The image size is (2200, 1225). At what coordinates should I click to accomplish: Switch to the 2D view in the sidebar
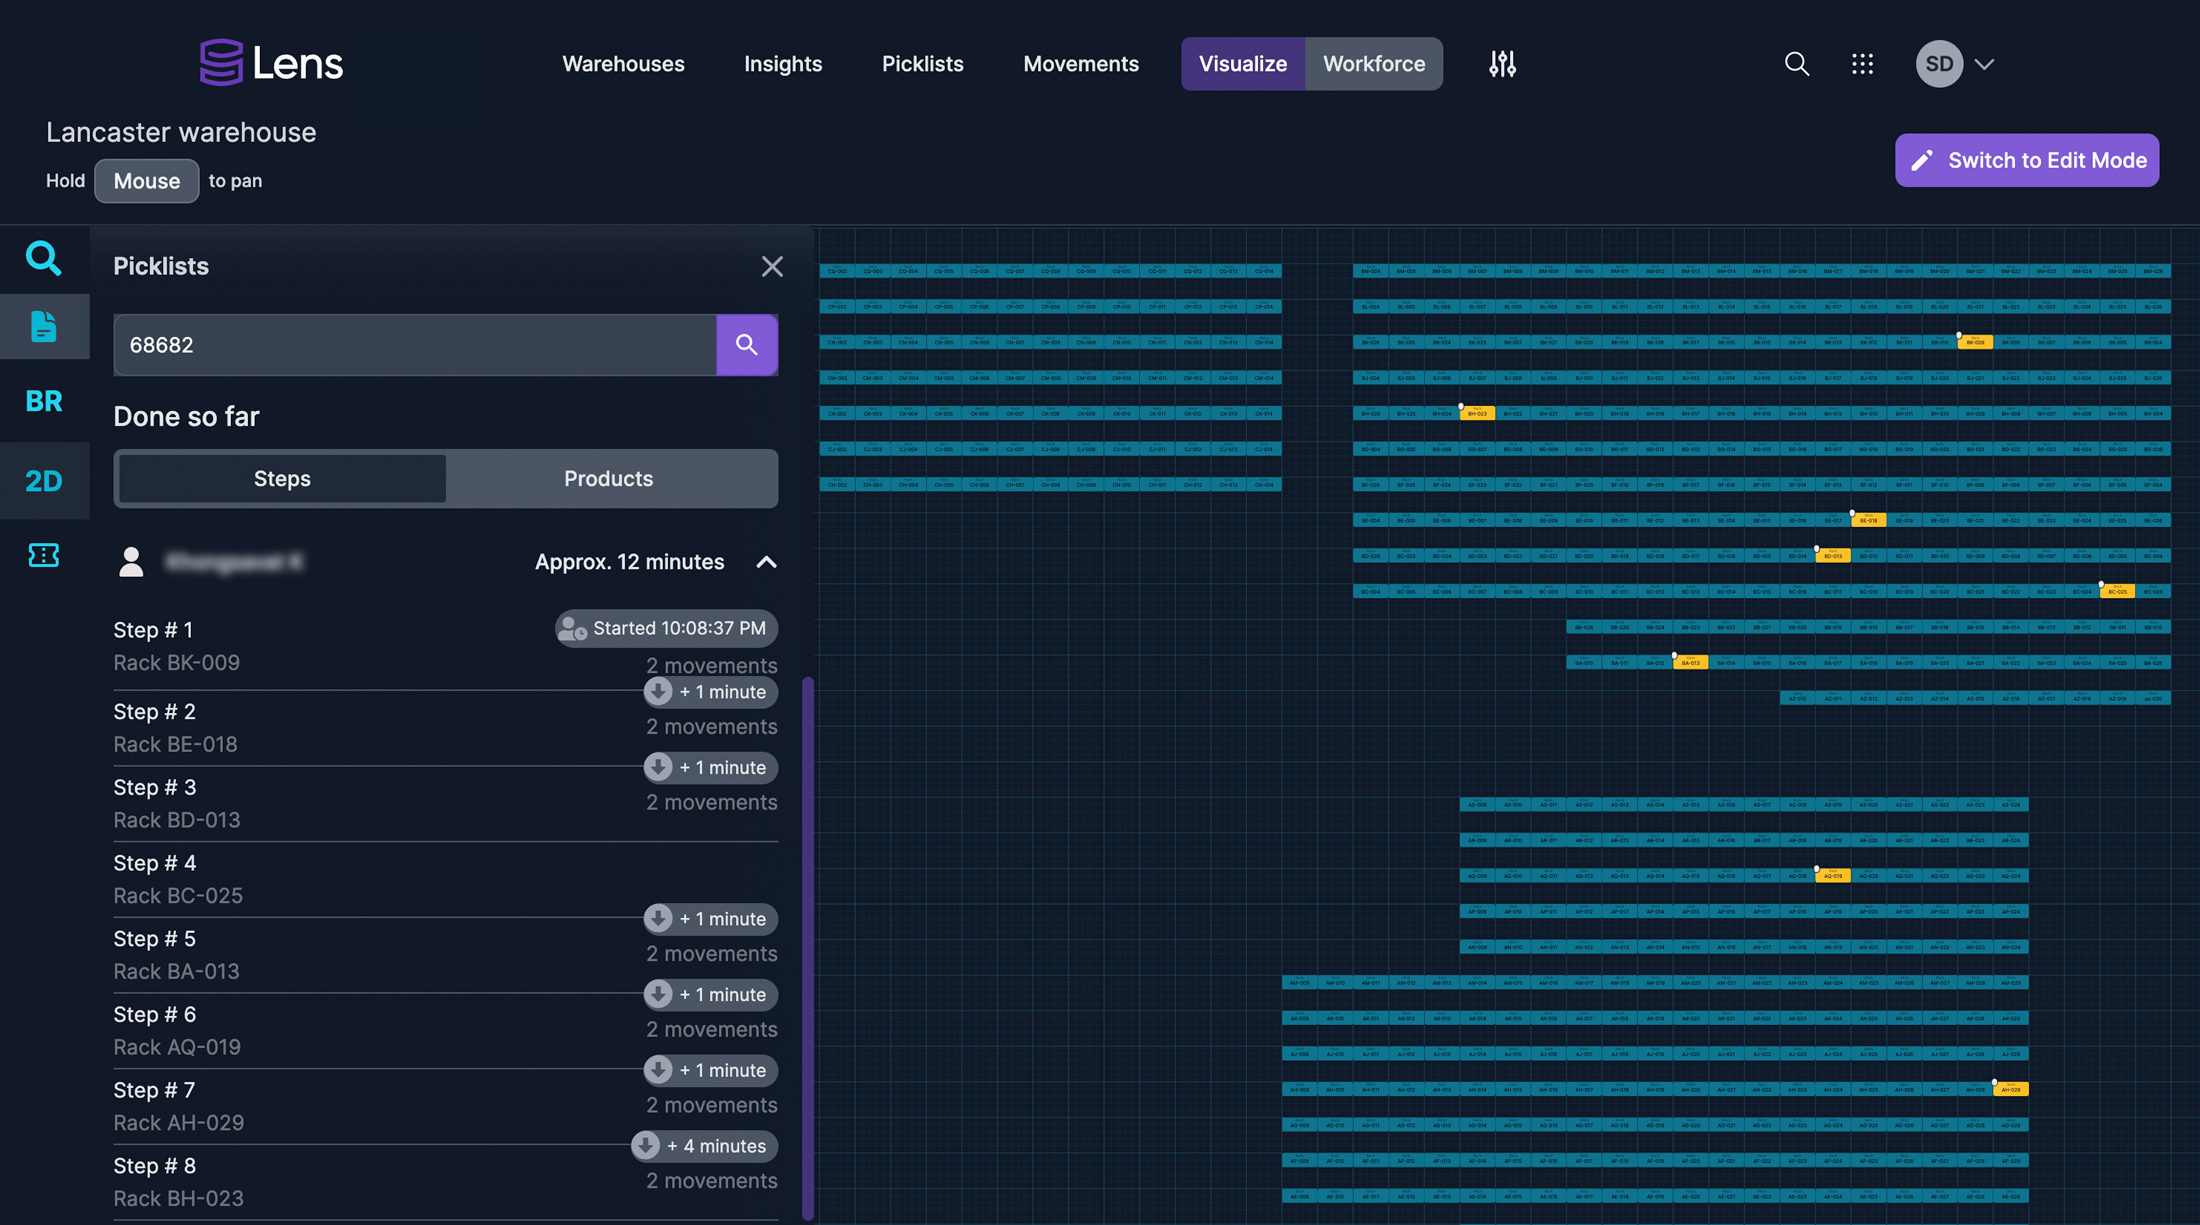click(x=44, y=480)
